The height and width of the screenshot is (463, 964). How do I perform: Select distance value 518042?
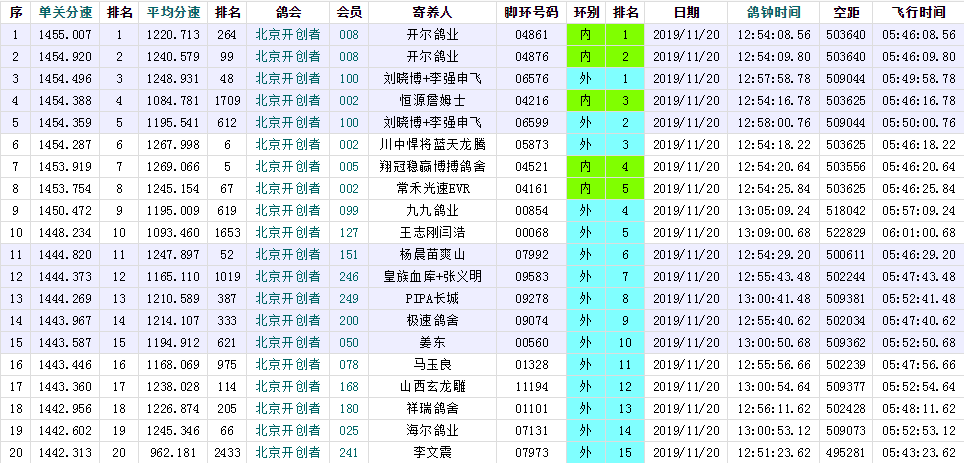845,211
